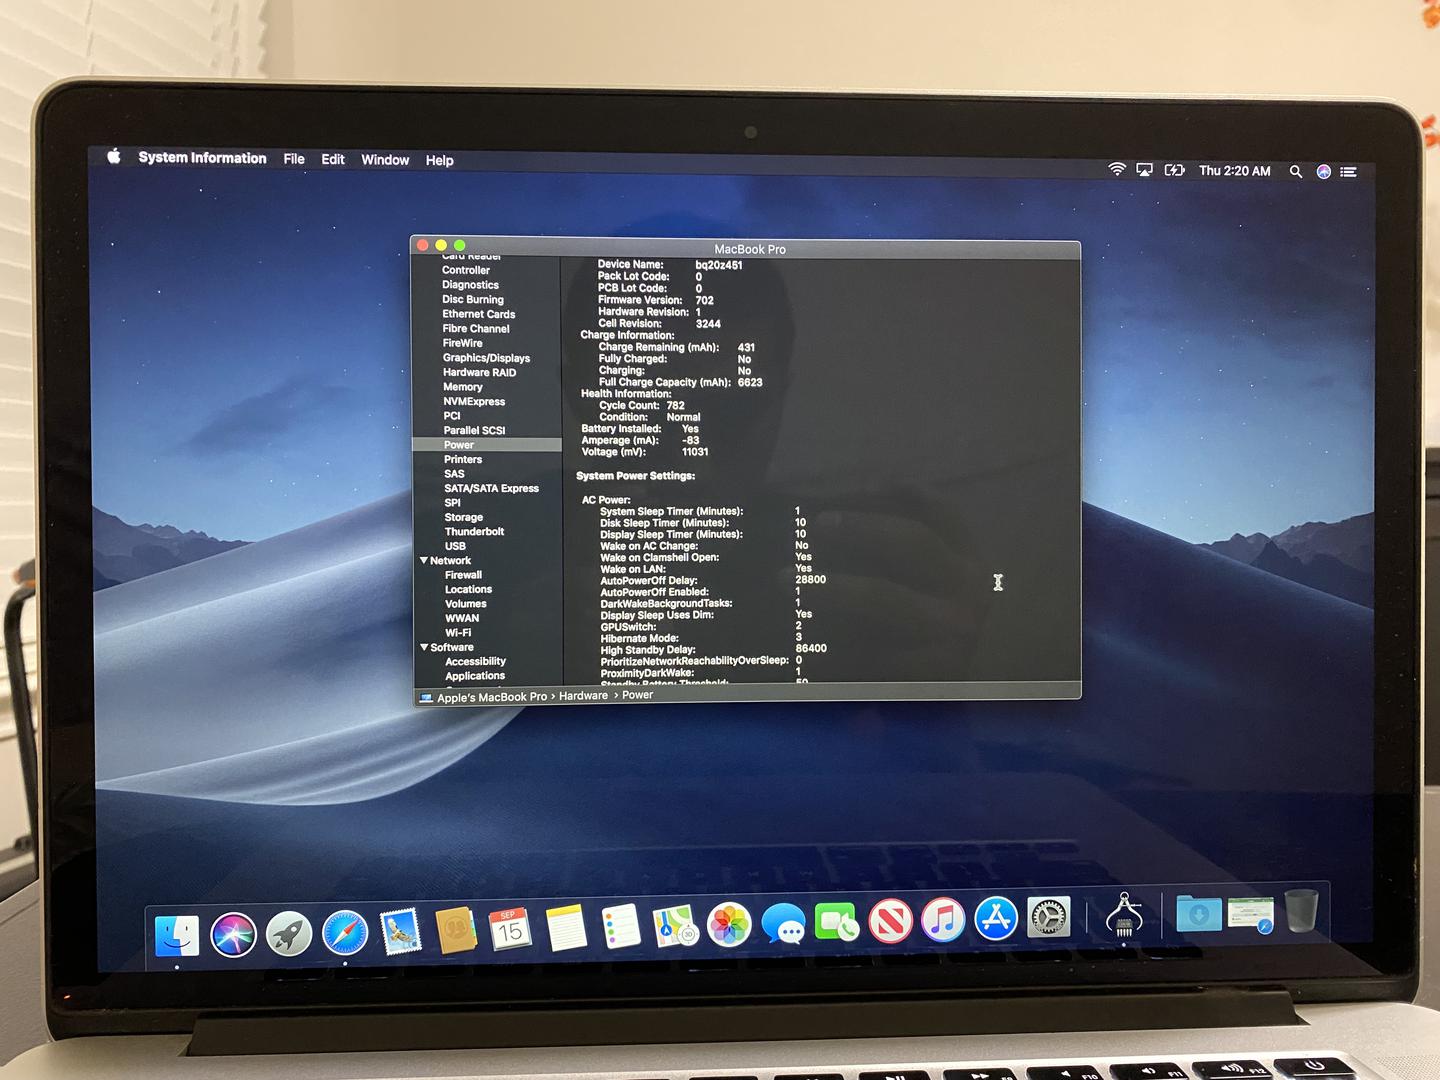Select Parallel SCSI in sidebar
The height and width of the screenshot is (1080, 1440).
[474, 430]
